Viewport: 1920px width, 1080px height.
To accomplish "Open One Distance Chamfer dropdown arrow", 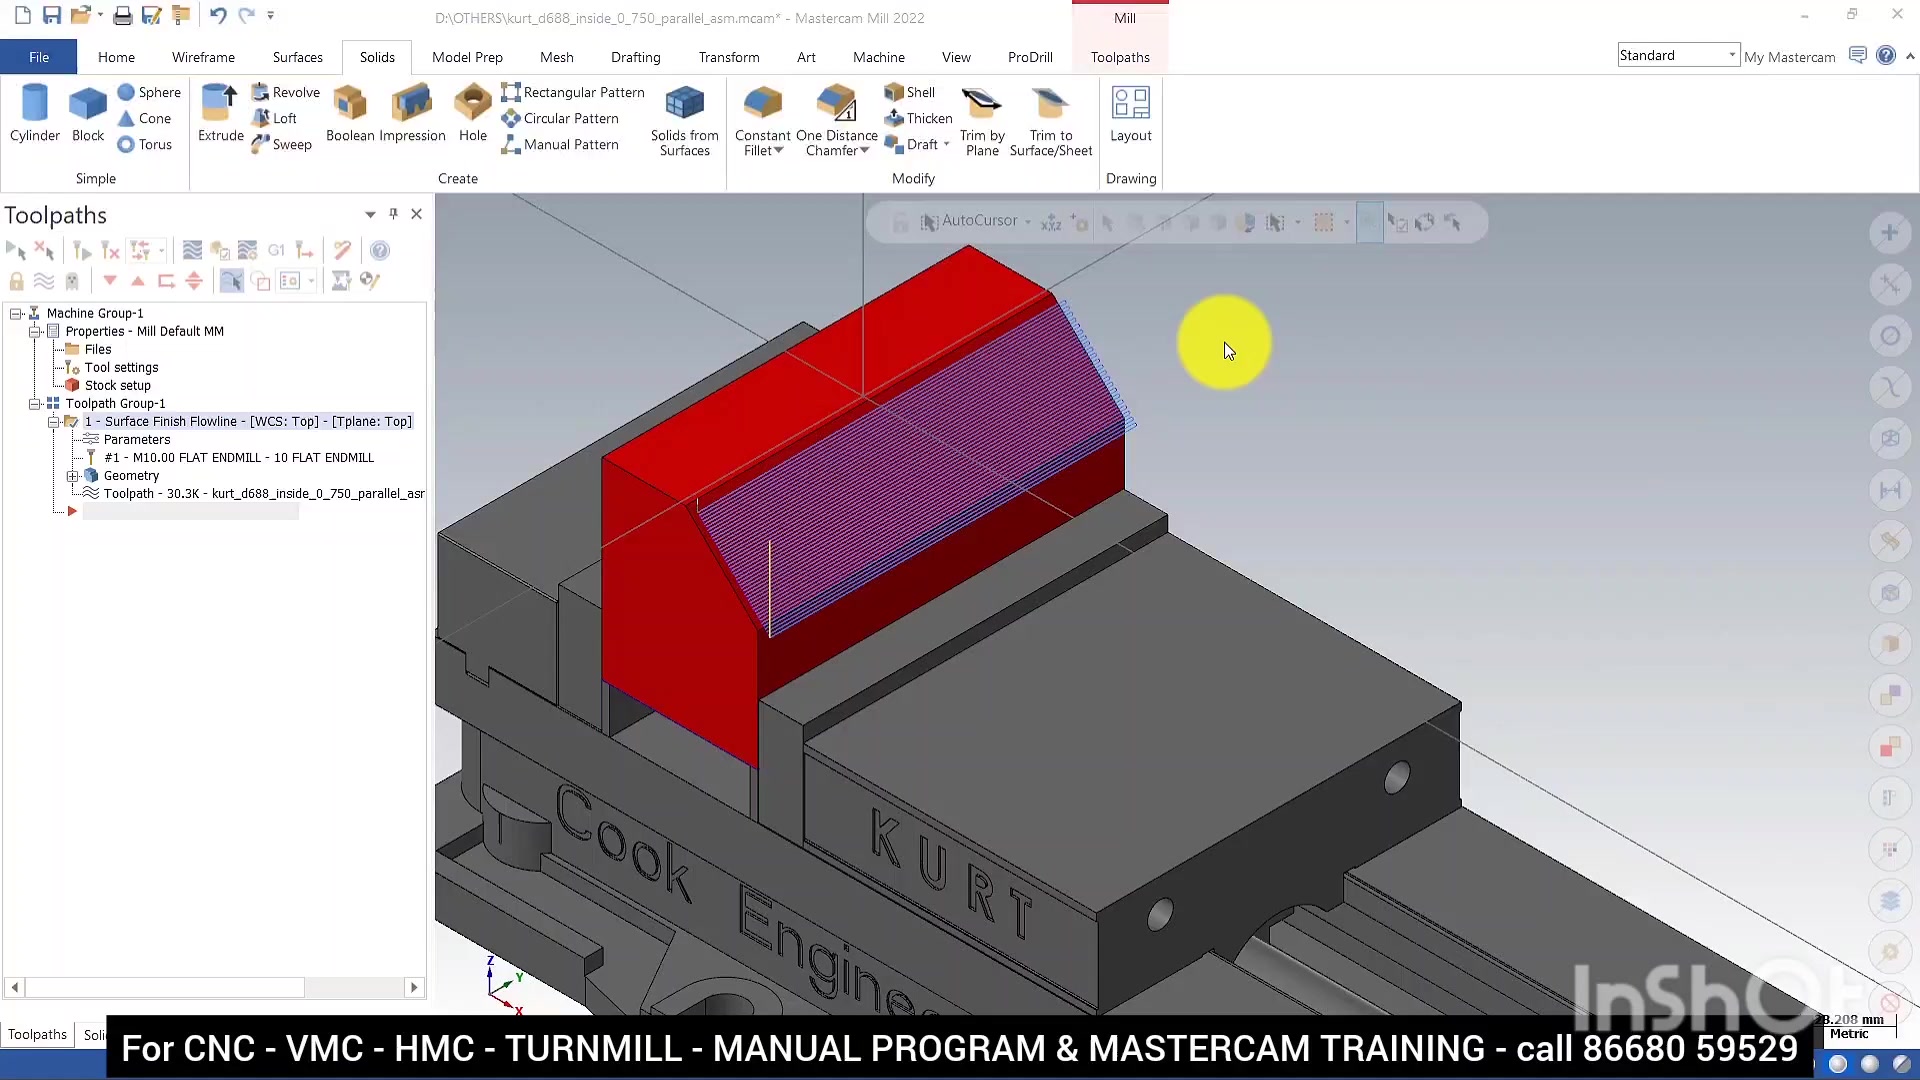I will click(x=865, y=151).
